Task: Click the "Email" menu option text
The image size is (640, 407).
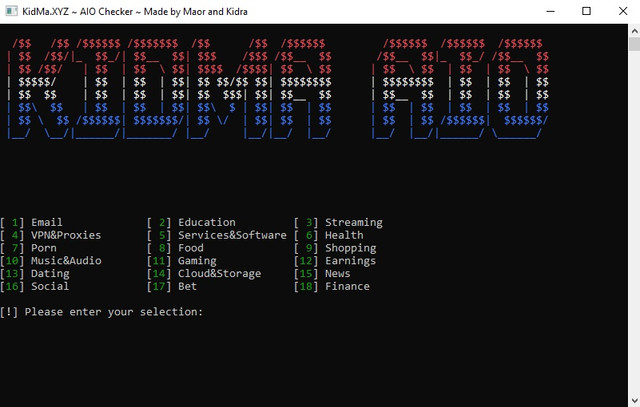Action: pyautogui.click(x=47, y=222)
